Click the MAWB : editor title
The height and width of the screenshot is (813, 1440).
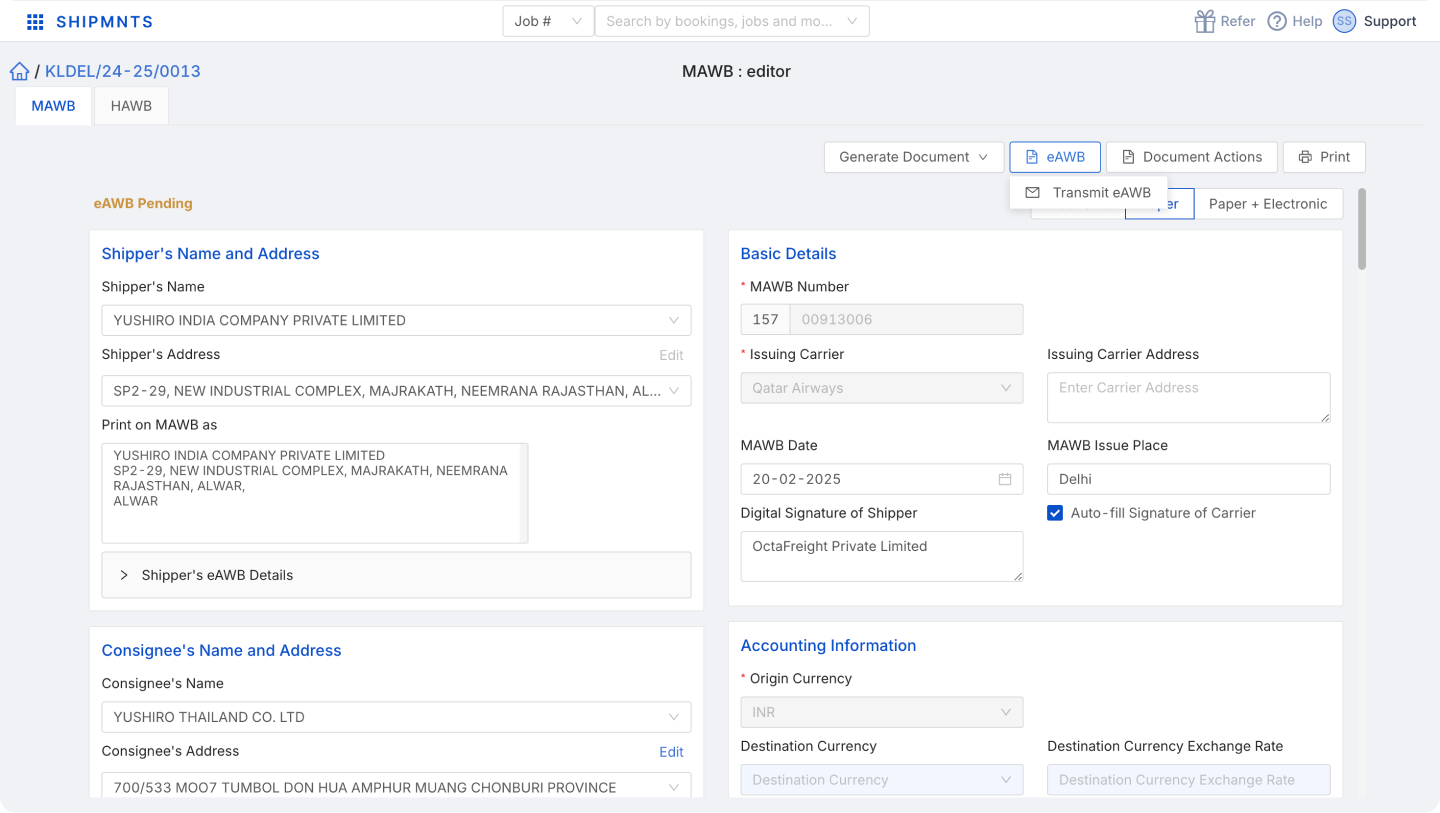coord(736,71)
